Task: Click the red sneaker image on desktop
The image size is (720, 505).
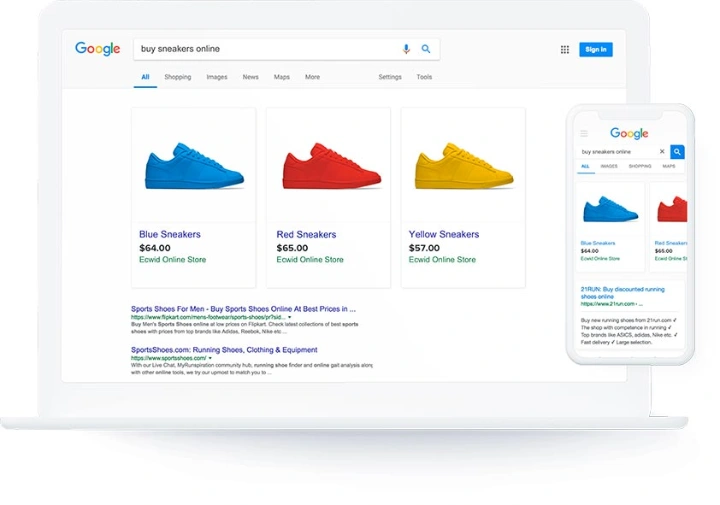Action: click(331, 166)
